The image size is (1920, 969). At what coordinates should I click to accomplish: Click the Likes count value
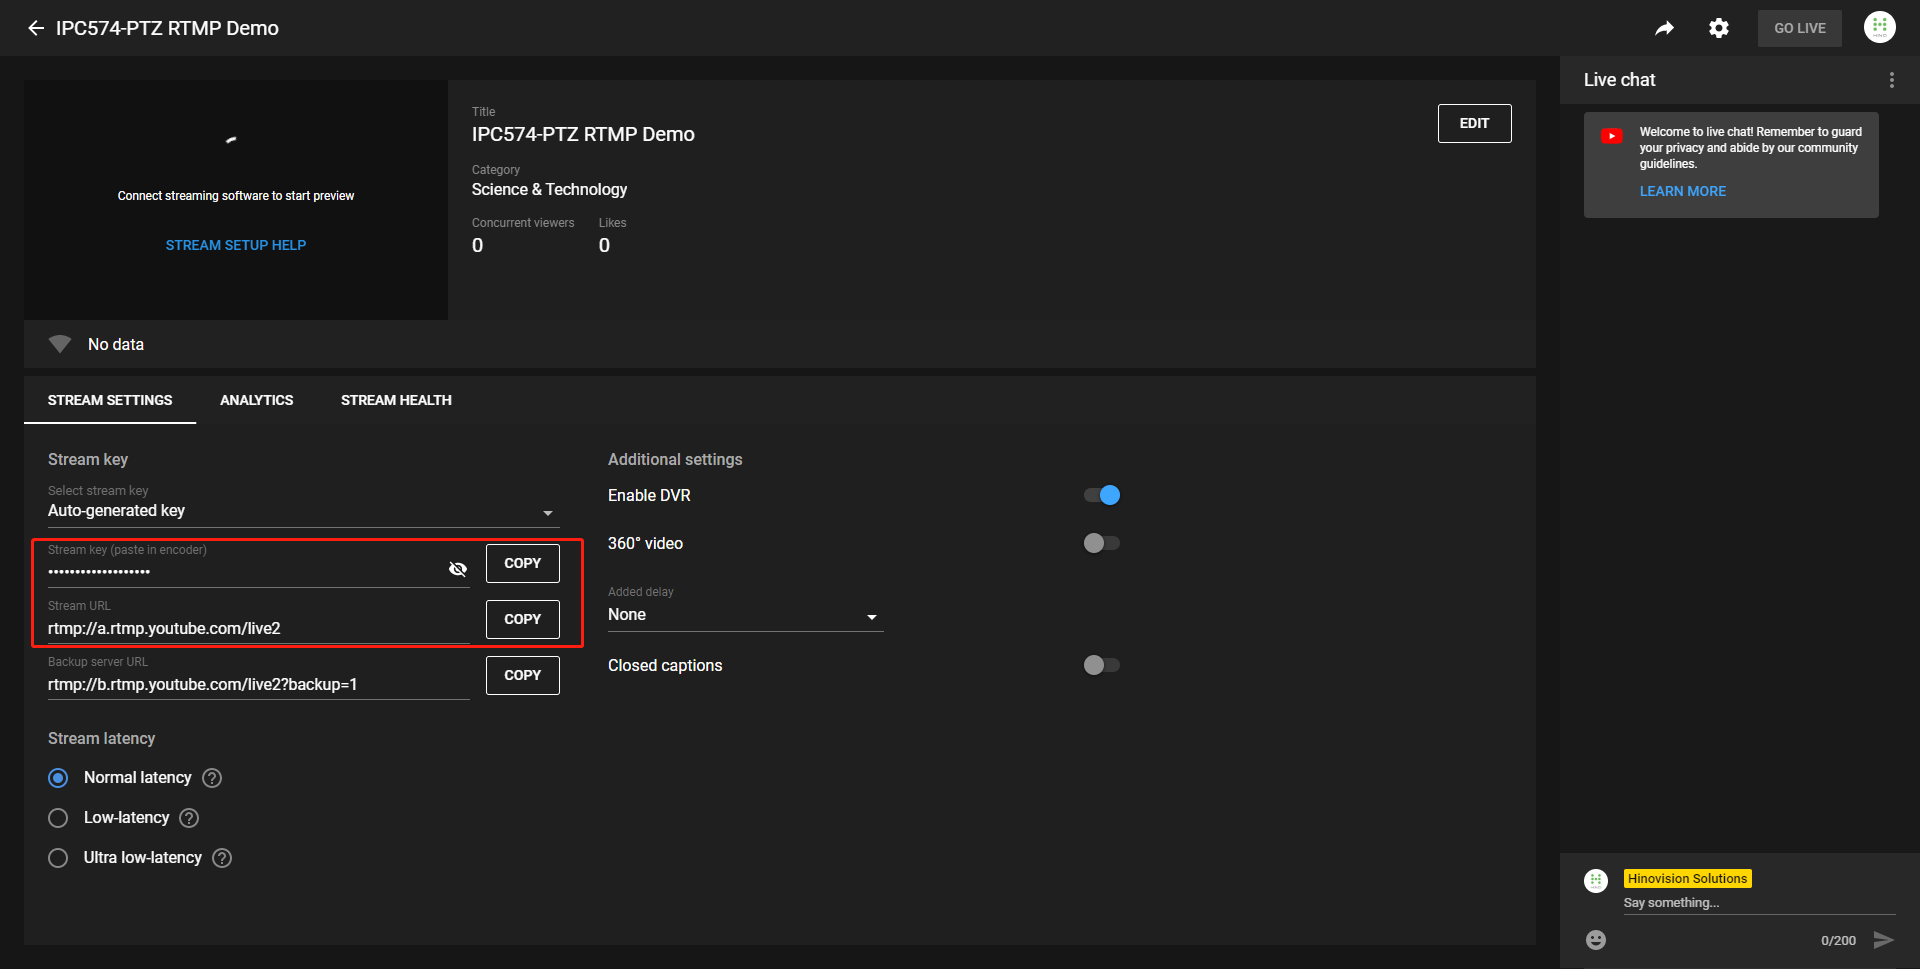pyautogui.click(x=604, y=245)
